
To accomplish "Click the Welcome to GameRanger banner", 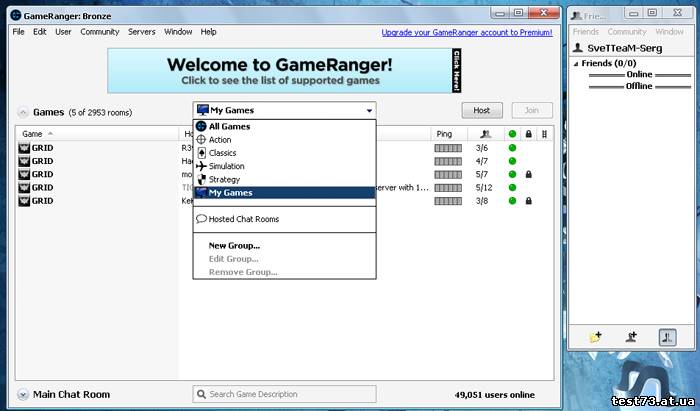I will point(284,71).
